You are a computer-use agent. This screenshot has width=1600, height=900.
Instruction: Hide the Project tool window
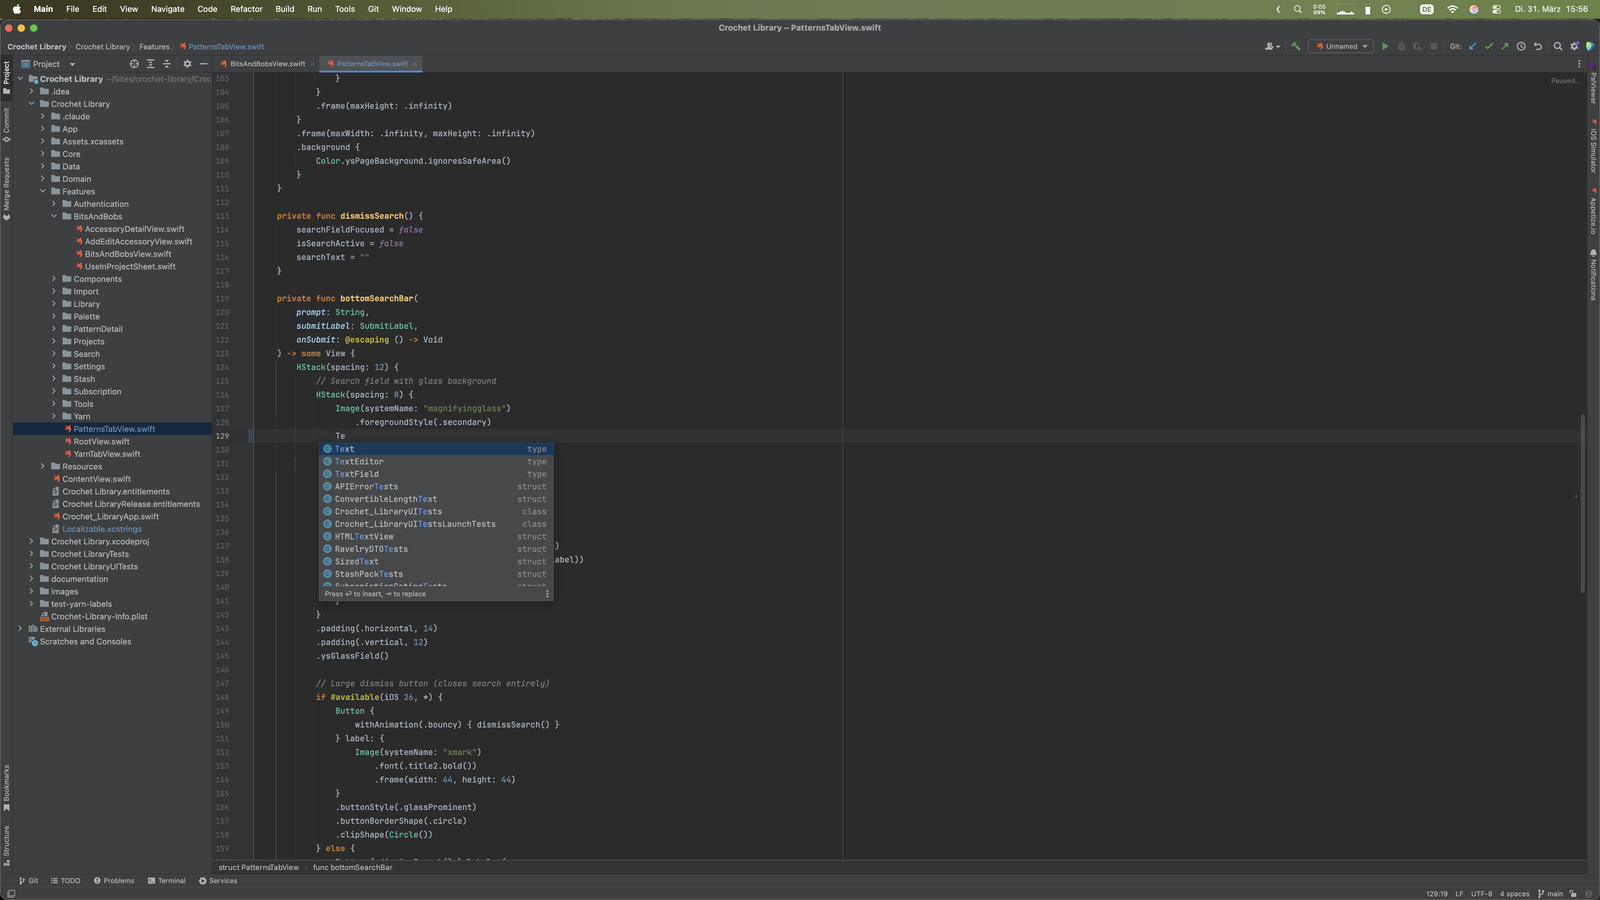[203, 64]
